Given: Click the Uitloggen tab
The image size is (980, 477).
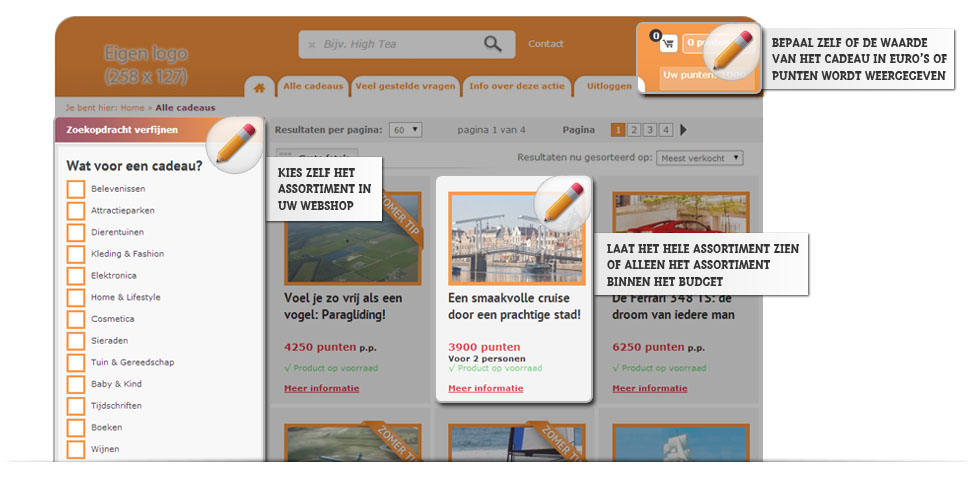Looking at the screenshot, I should (609, 86).
